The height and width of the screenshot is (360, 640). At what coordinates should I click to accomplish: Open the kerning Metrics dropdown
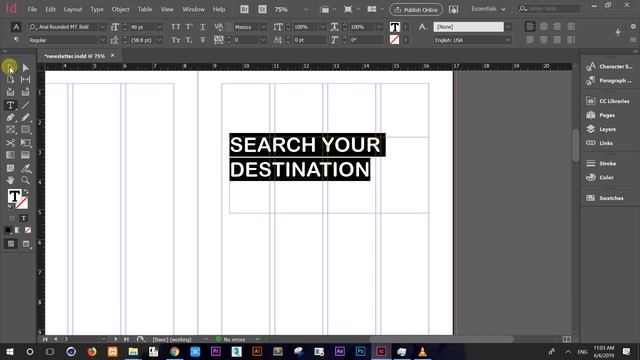click(x=263, y=27)
